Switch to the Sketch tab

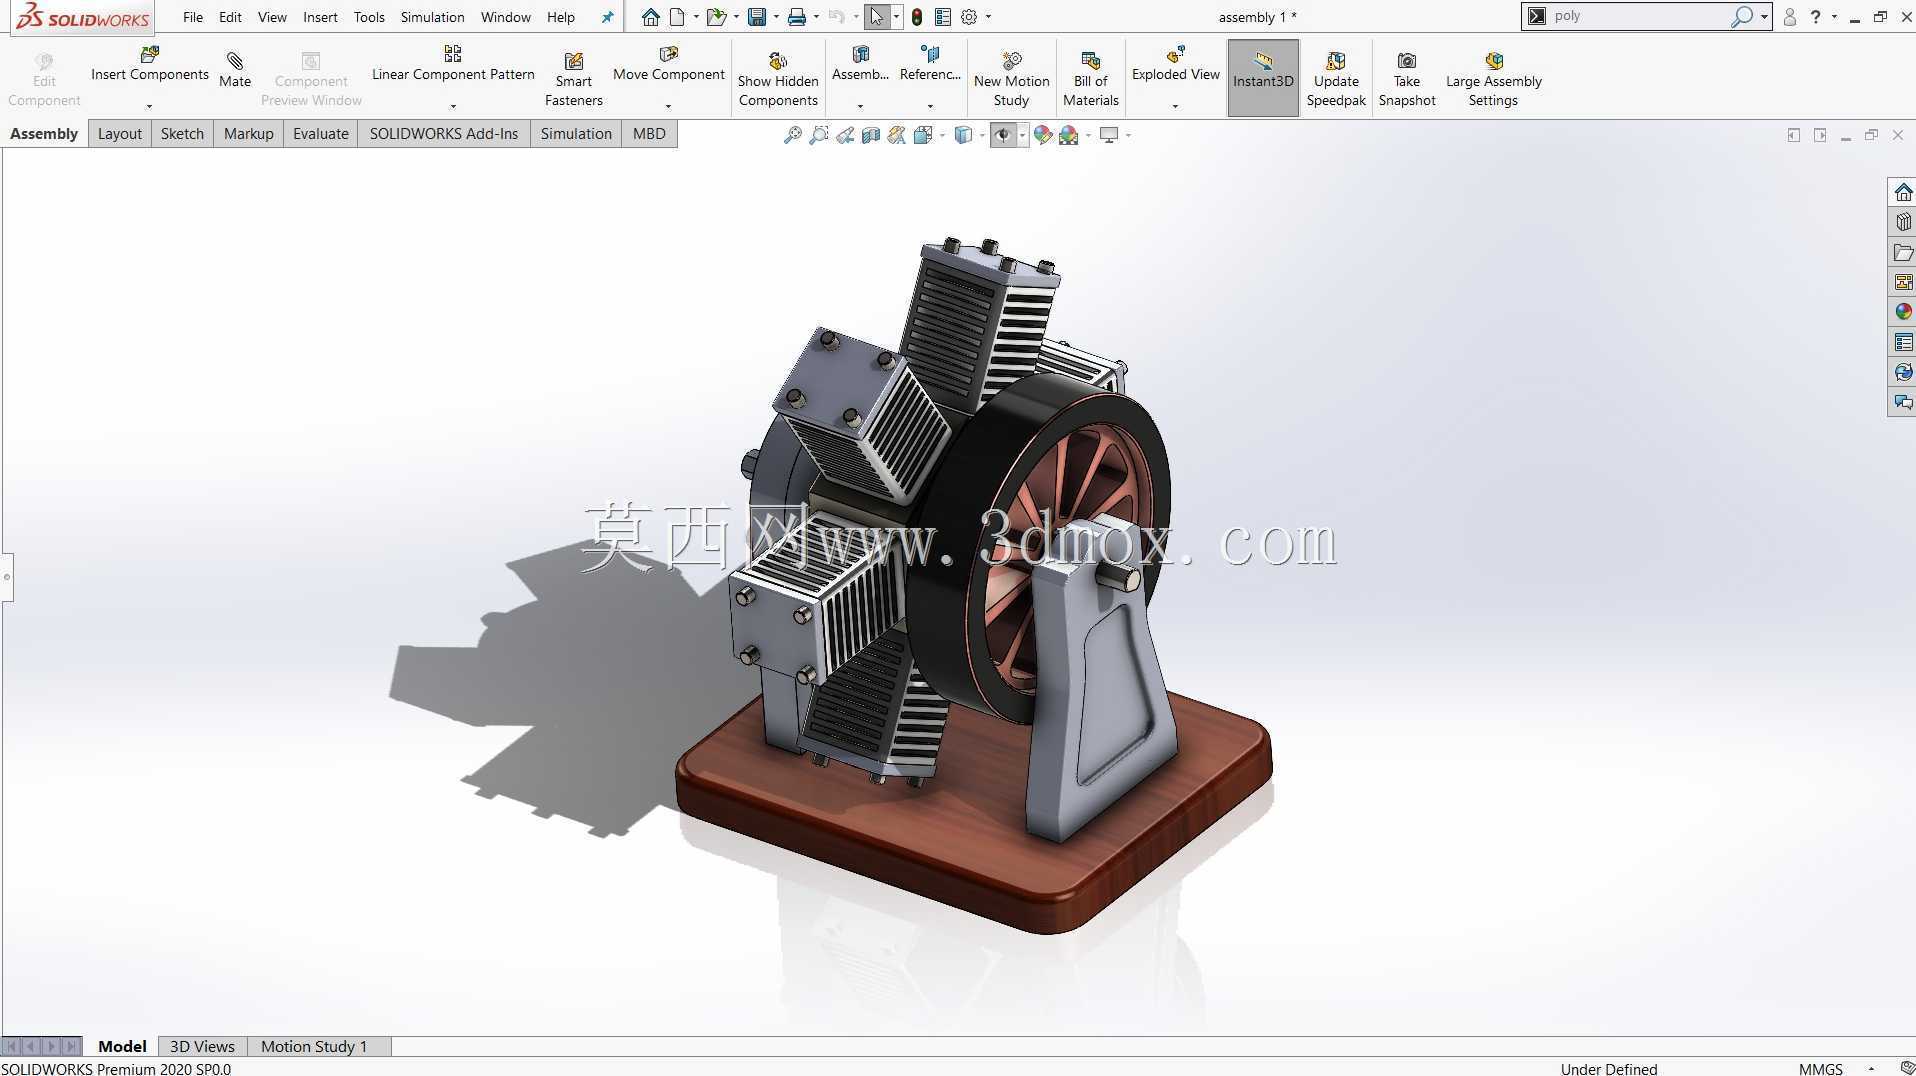pos(182,134)
